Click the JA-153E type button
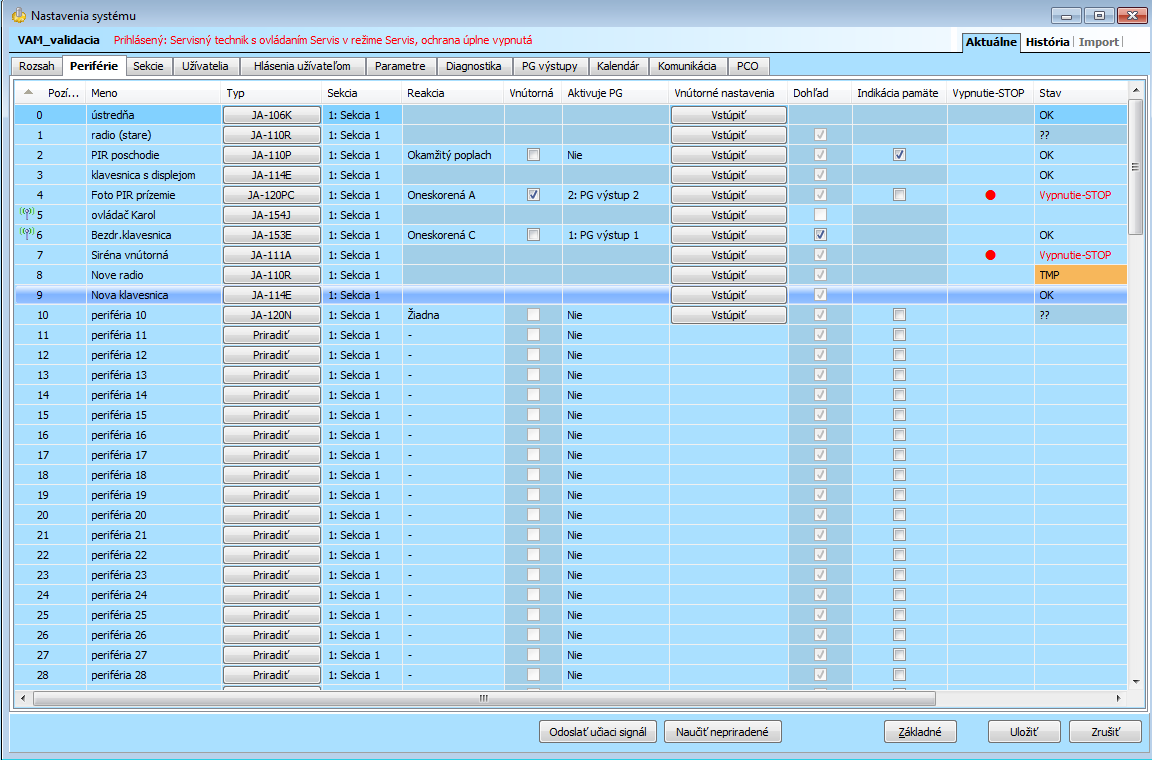The height and width of the screenshot is (760, 1152). (271, 235)
